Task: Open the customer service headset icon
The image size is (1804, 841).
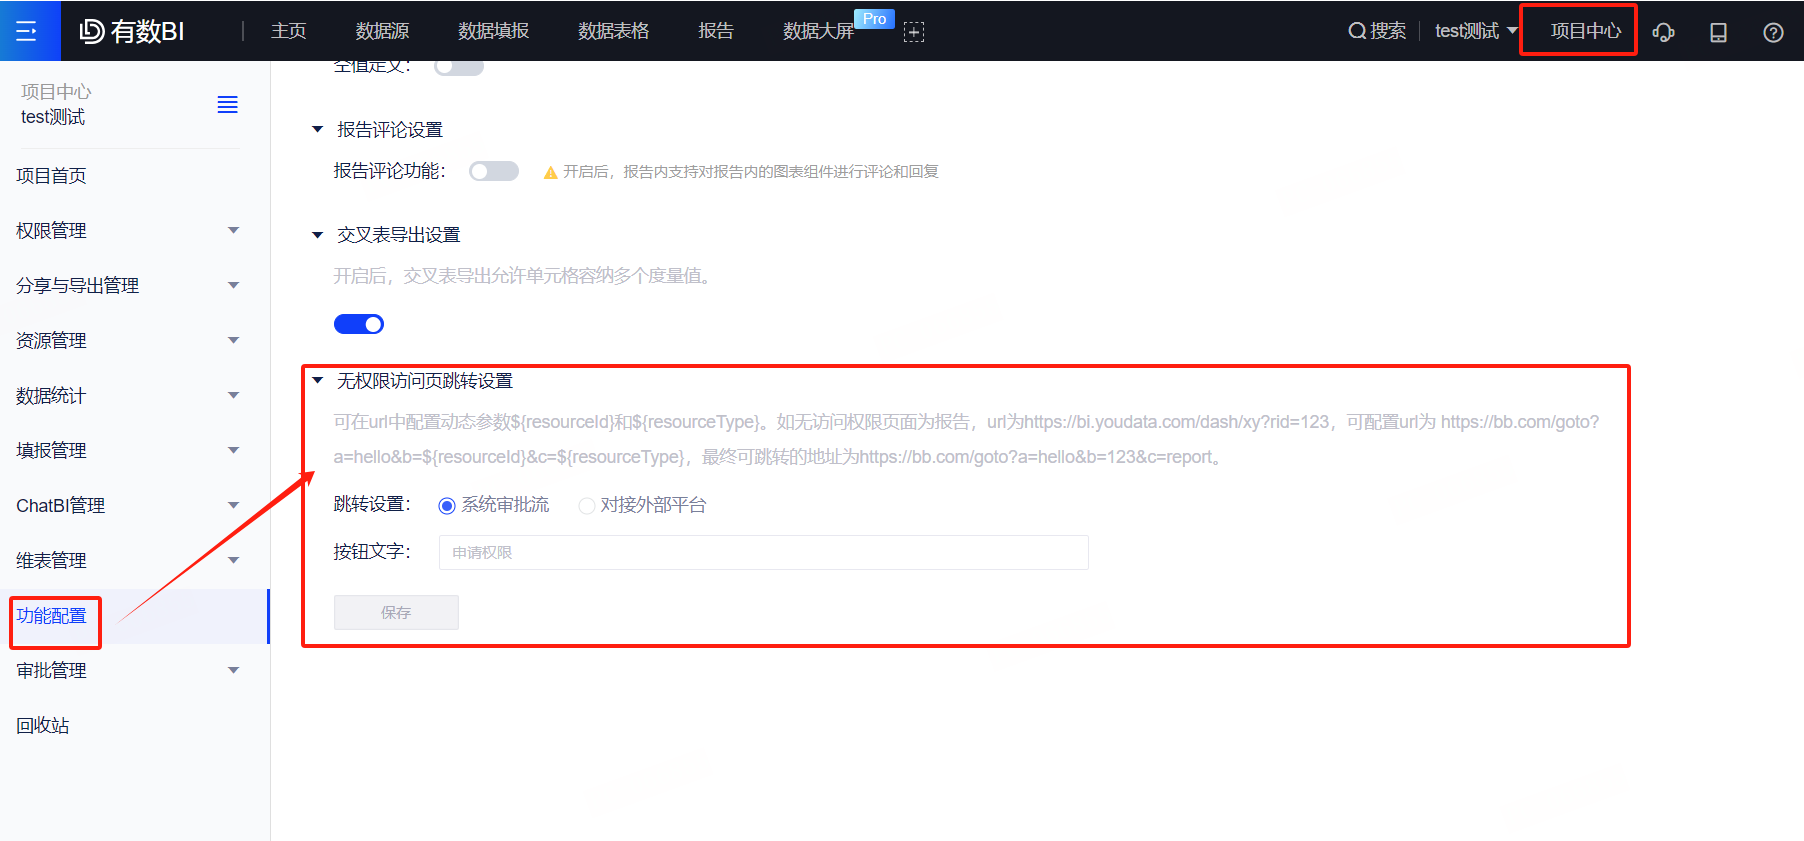Action: point(1663,32)
